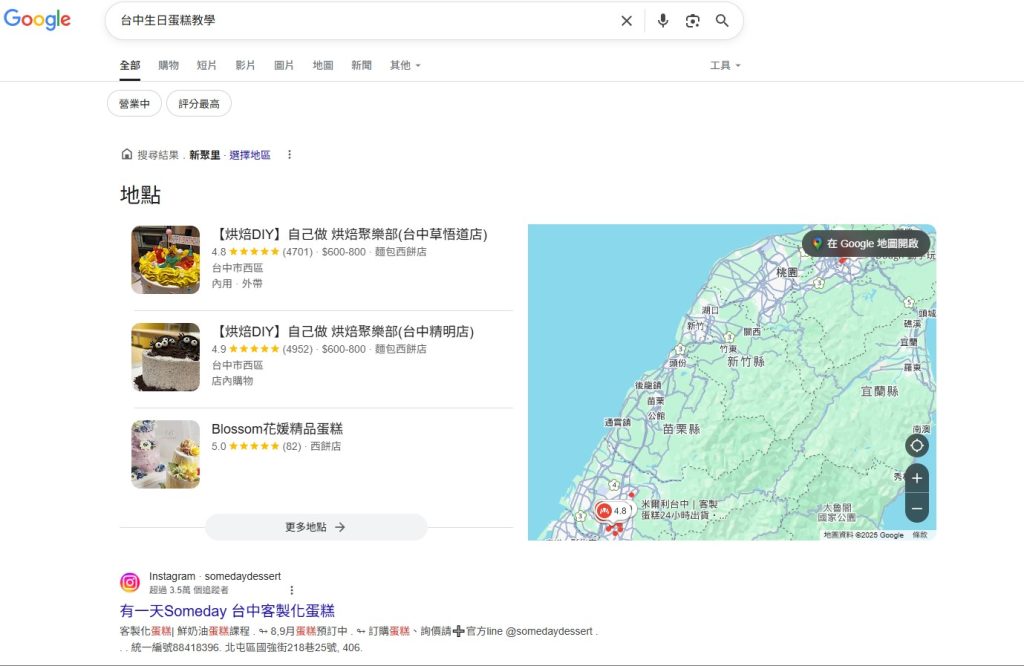
Task: Toggle the 評分最高 filter chip
Action: point(199,104)
